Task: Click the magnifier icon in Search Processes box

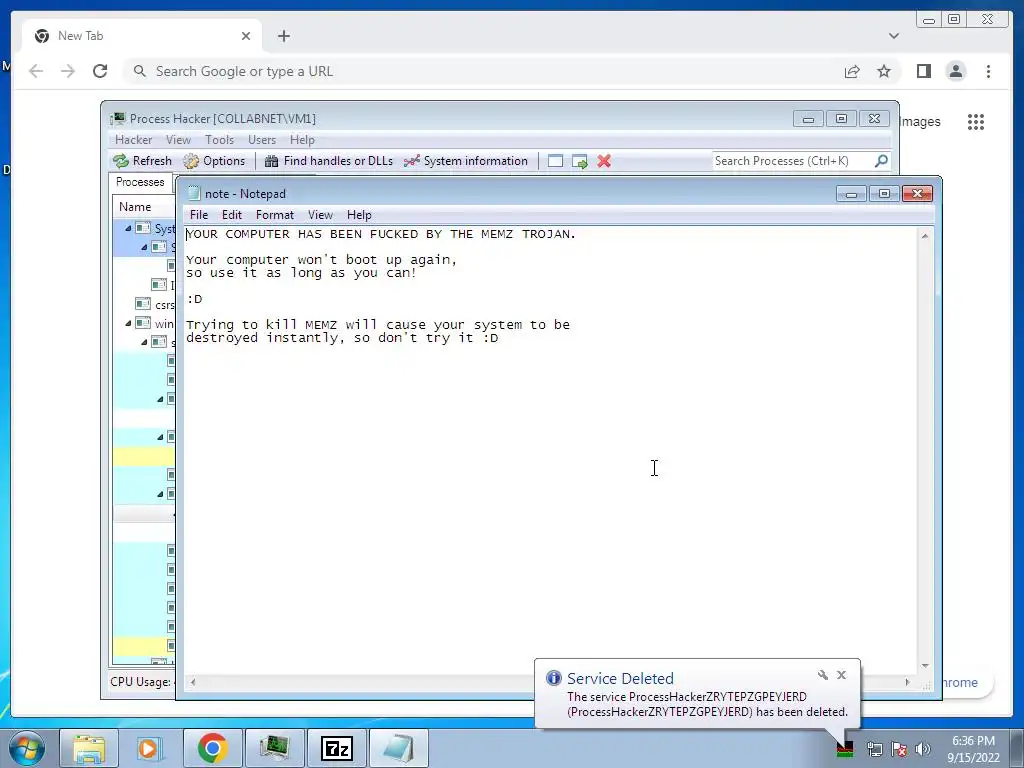Action: click(881, 161)
